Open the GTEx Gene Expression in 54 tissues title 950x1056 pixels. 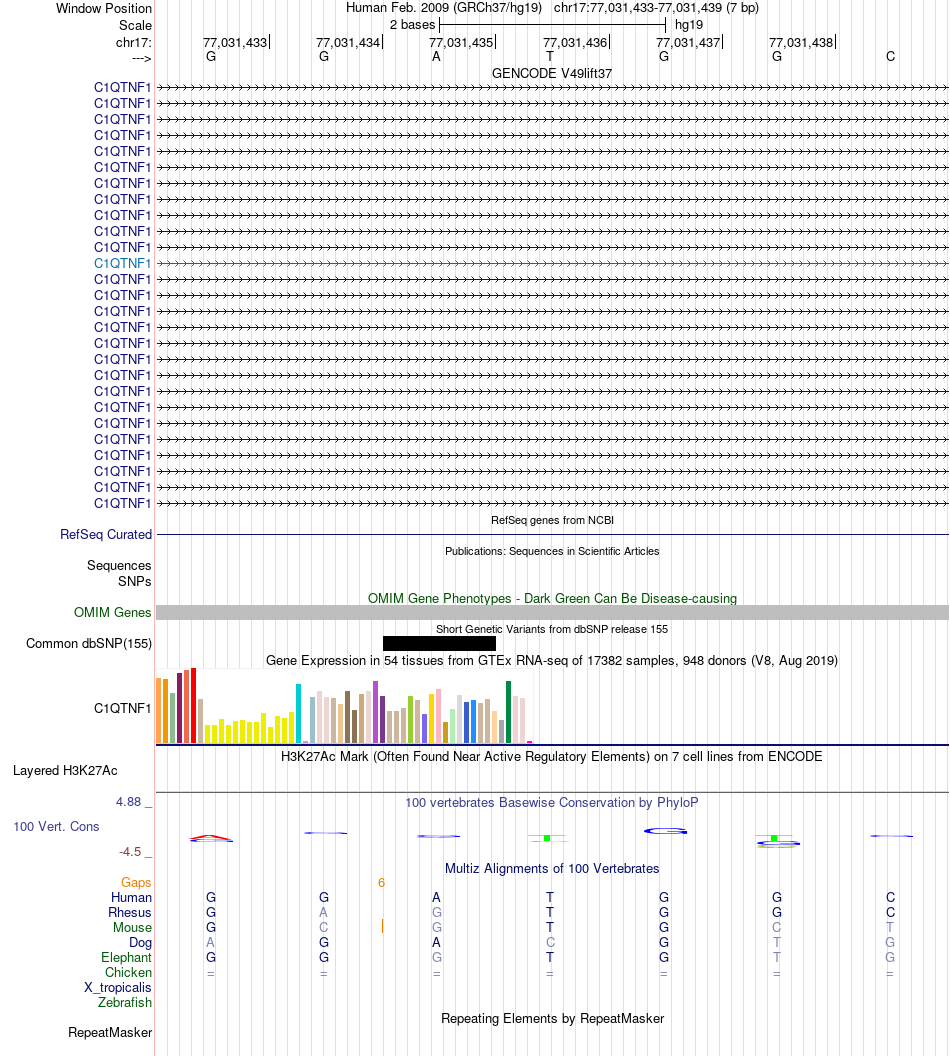pos(552,661)
